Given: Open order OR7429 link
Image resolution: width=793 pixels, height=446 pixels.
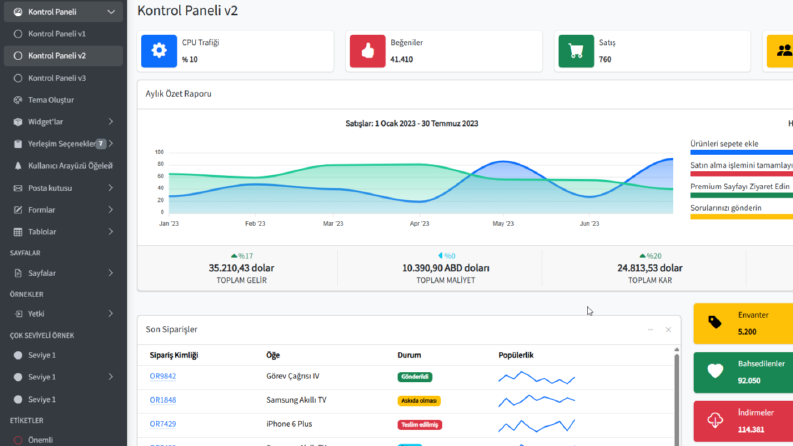Looking at the screenshot, I should 162,424.
